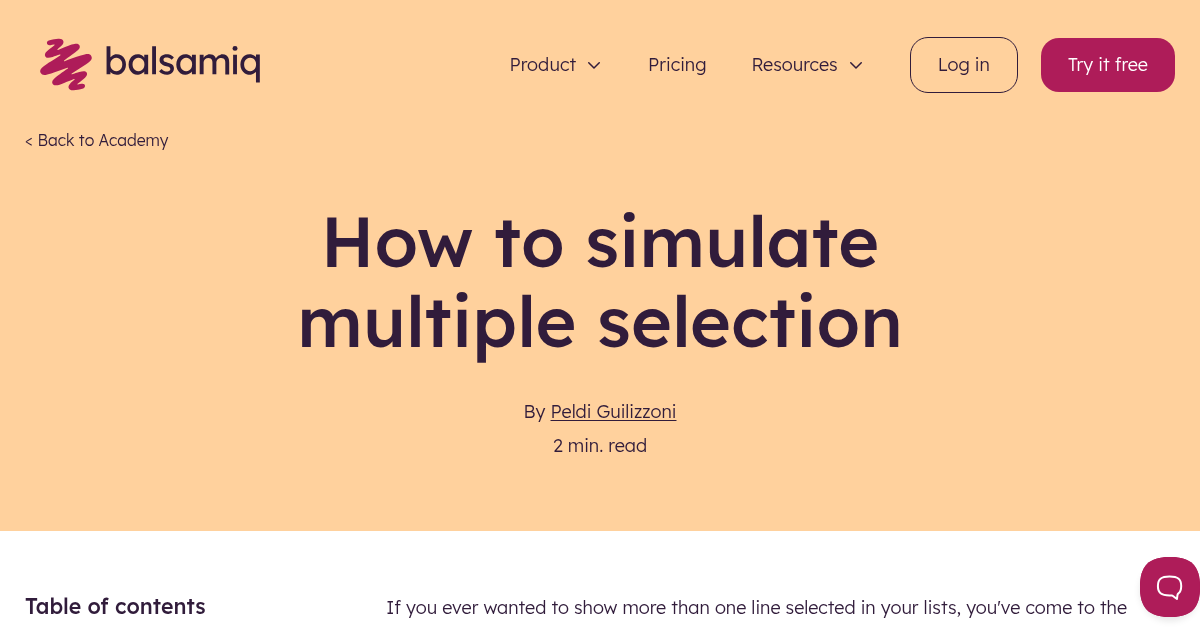Open the chat support widget
The image size is (1200, 627).
click(x=1169, y=586)
